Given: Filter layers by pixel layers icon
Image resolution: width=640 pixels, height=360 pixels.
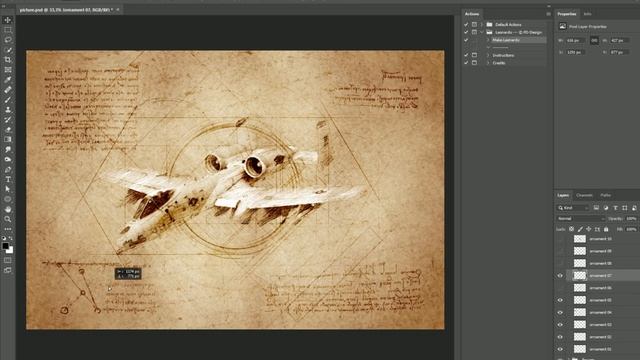Looking at the screenshot, I should pos(596,208).
